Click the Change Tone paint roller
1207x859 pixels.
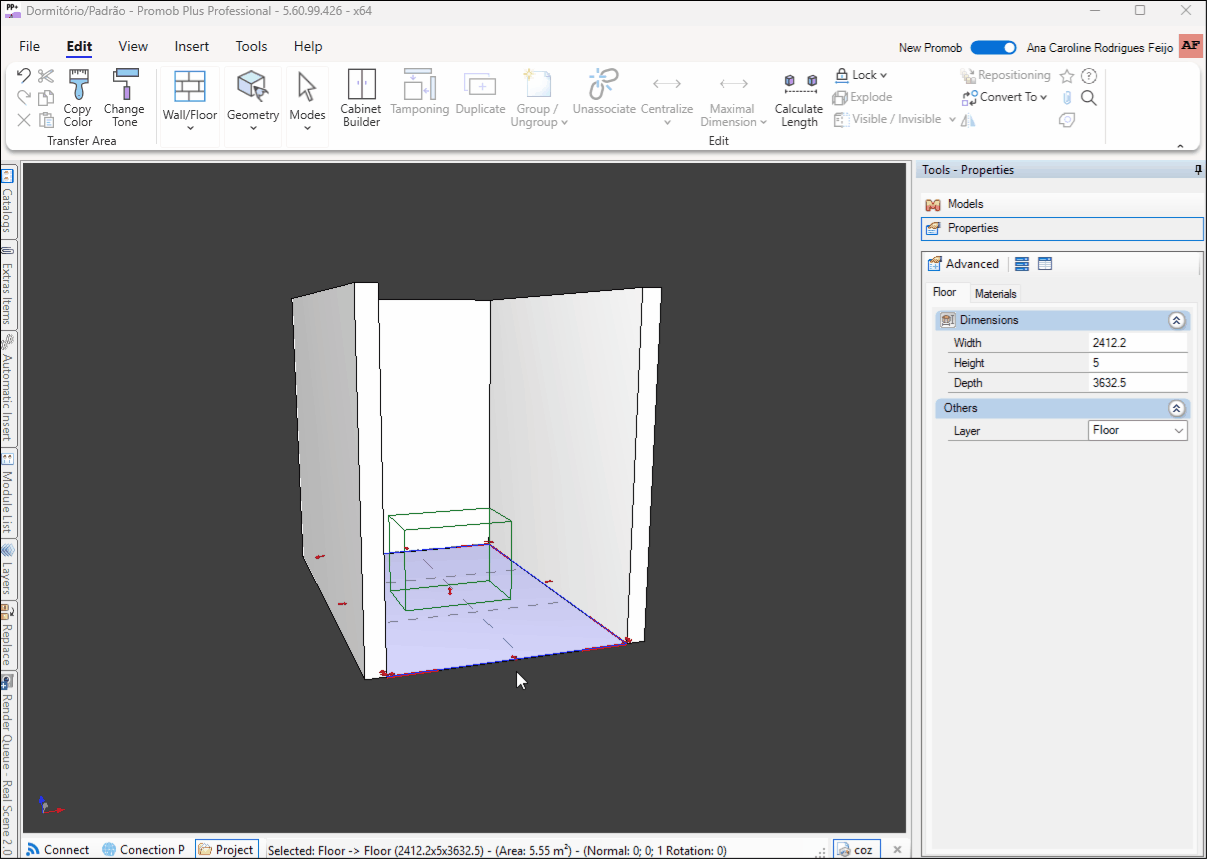(124, 98)
